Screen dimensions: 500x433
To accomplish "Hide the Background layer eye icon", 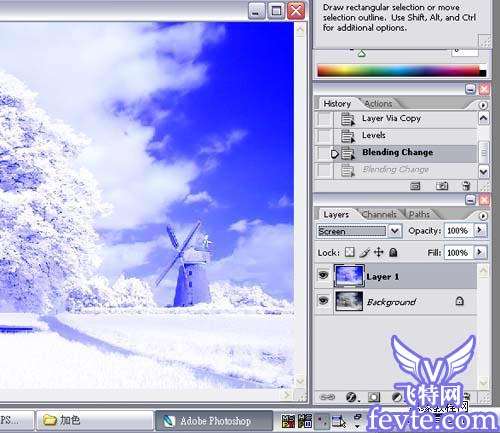I will click(323, 301).
